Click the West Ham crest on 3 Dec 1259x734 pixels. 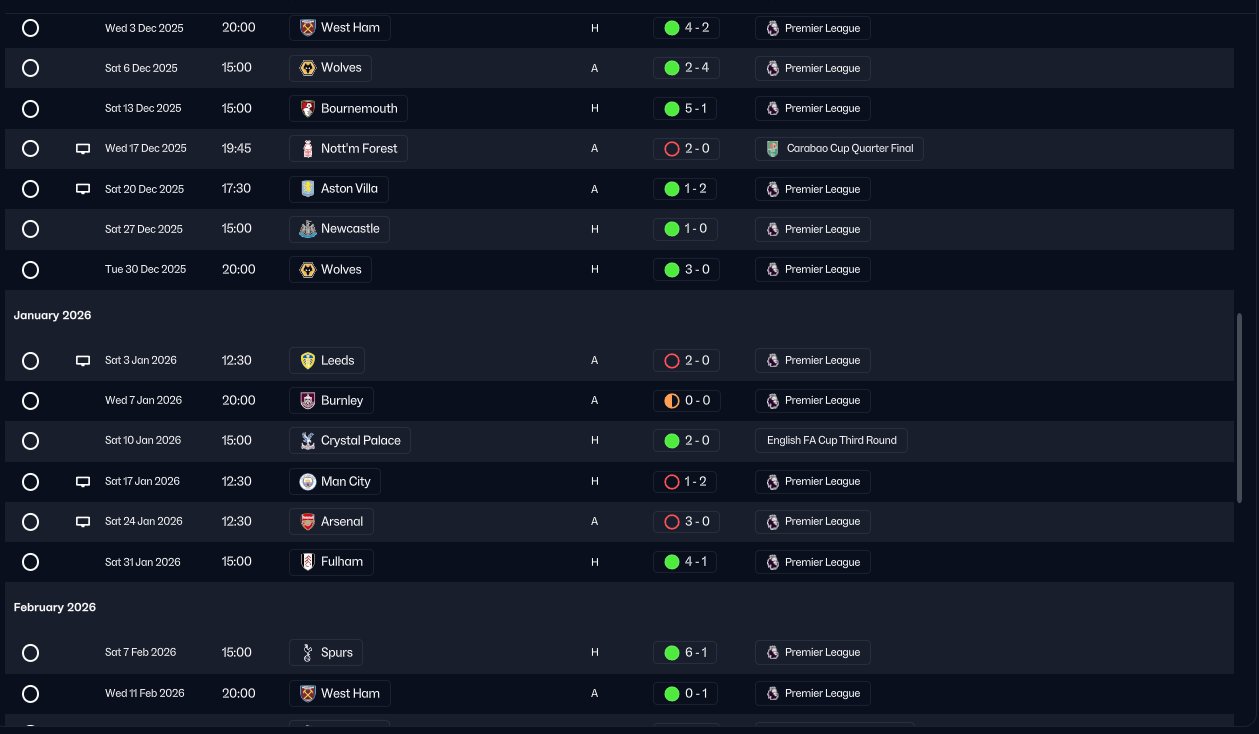[x=308, y=28]
